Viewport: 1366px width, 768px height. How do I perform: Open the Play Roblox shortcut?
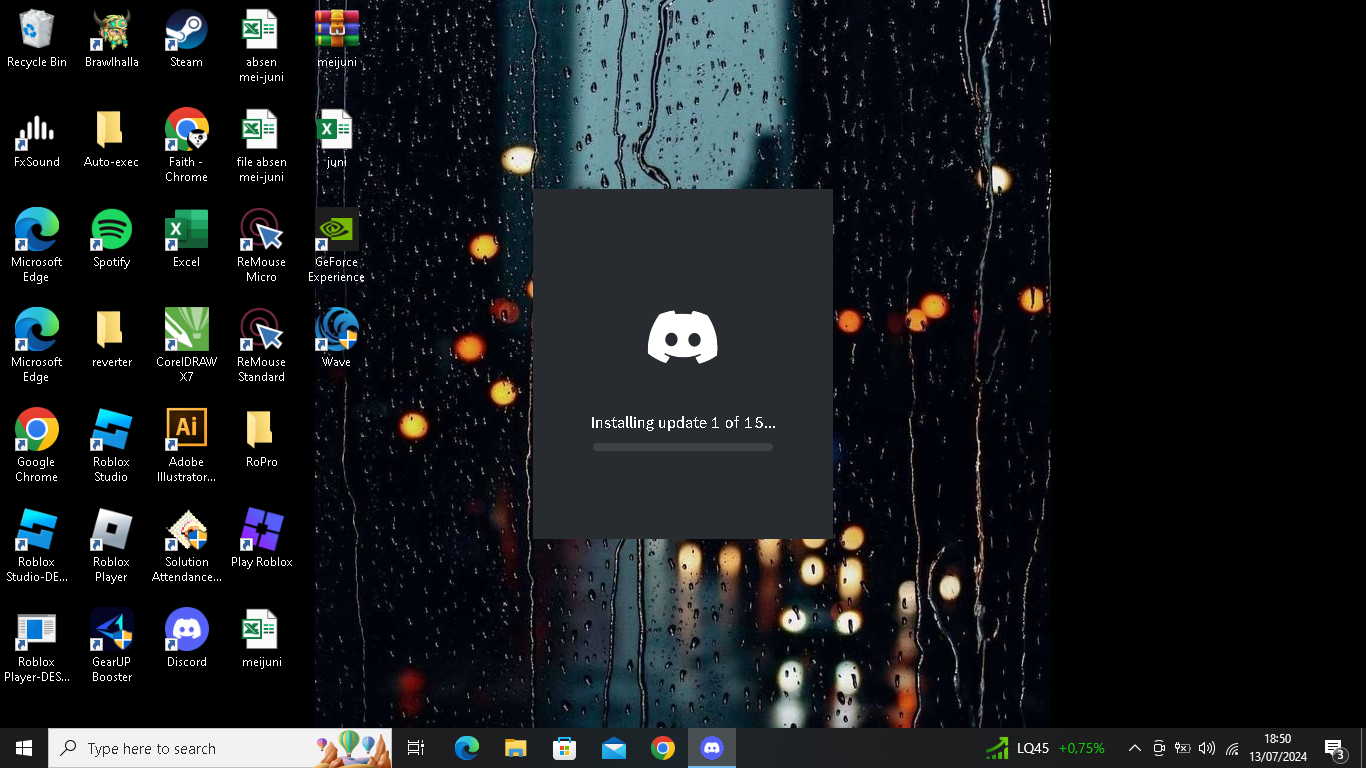point(261,540)
